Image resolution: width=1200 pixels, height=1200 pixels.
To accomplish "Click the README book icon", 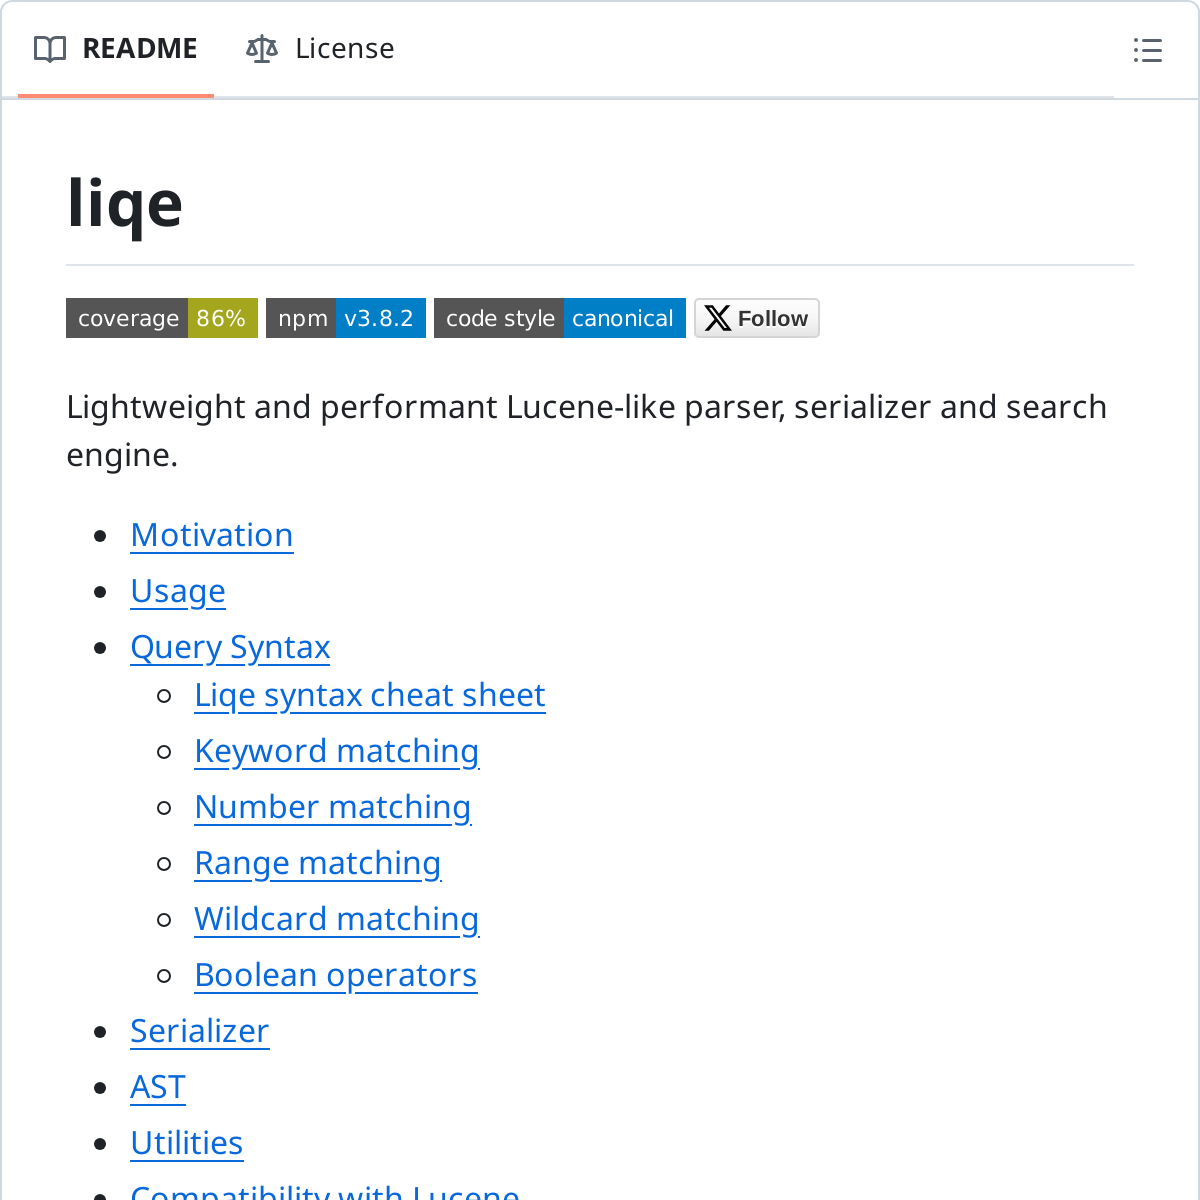I will [50, 49].
